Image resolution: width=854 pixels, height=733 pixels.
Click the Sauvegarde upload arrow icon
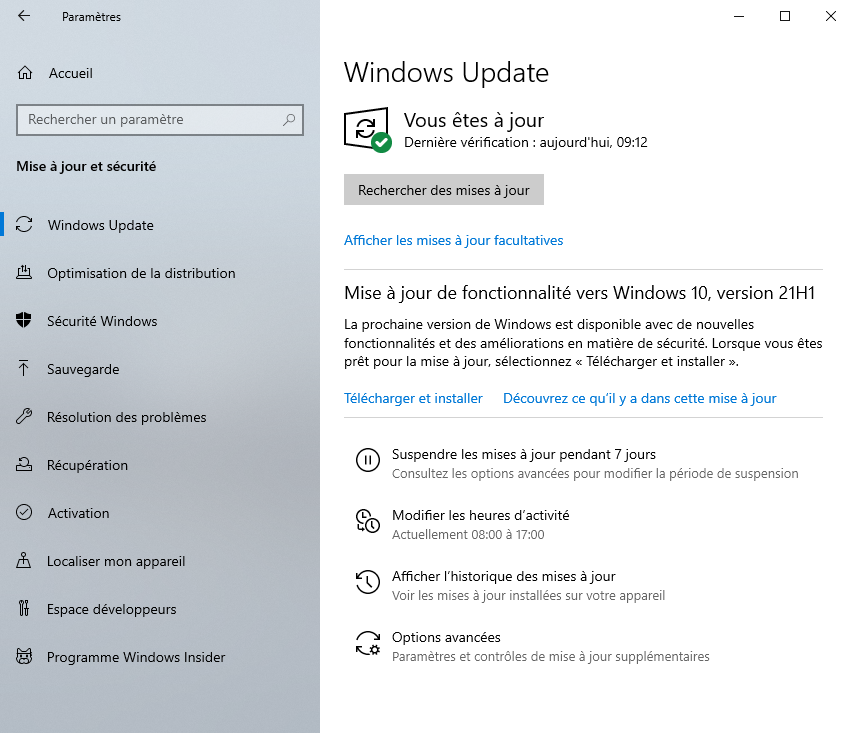coord(25,369)
